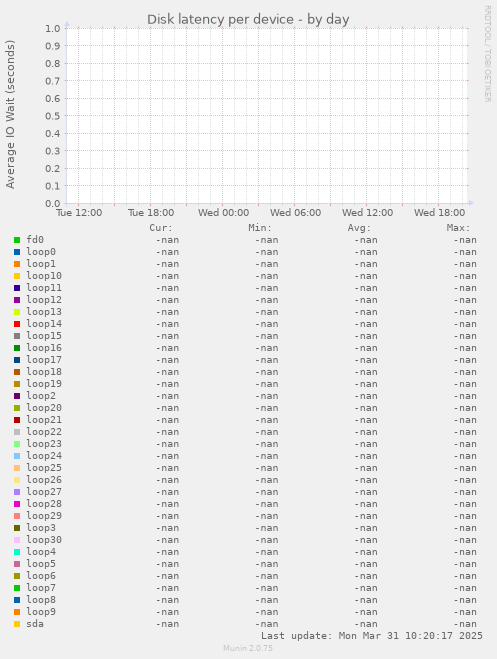The height and width of the screenshot is (659, 497).
Task: Click the fd0 legend color swatch
Action: 17,240
